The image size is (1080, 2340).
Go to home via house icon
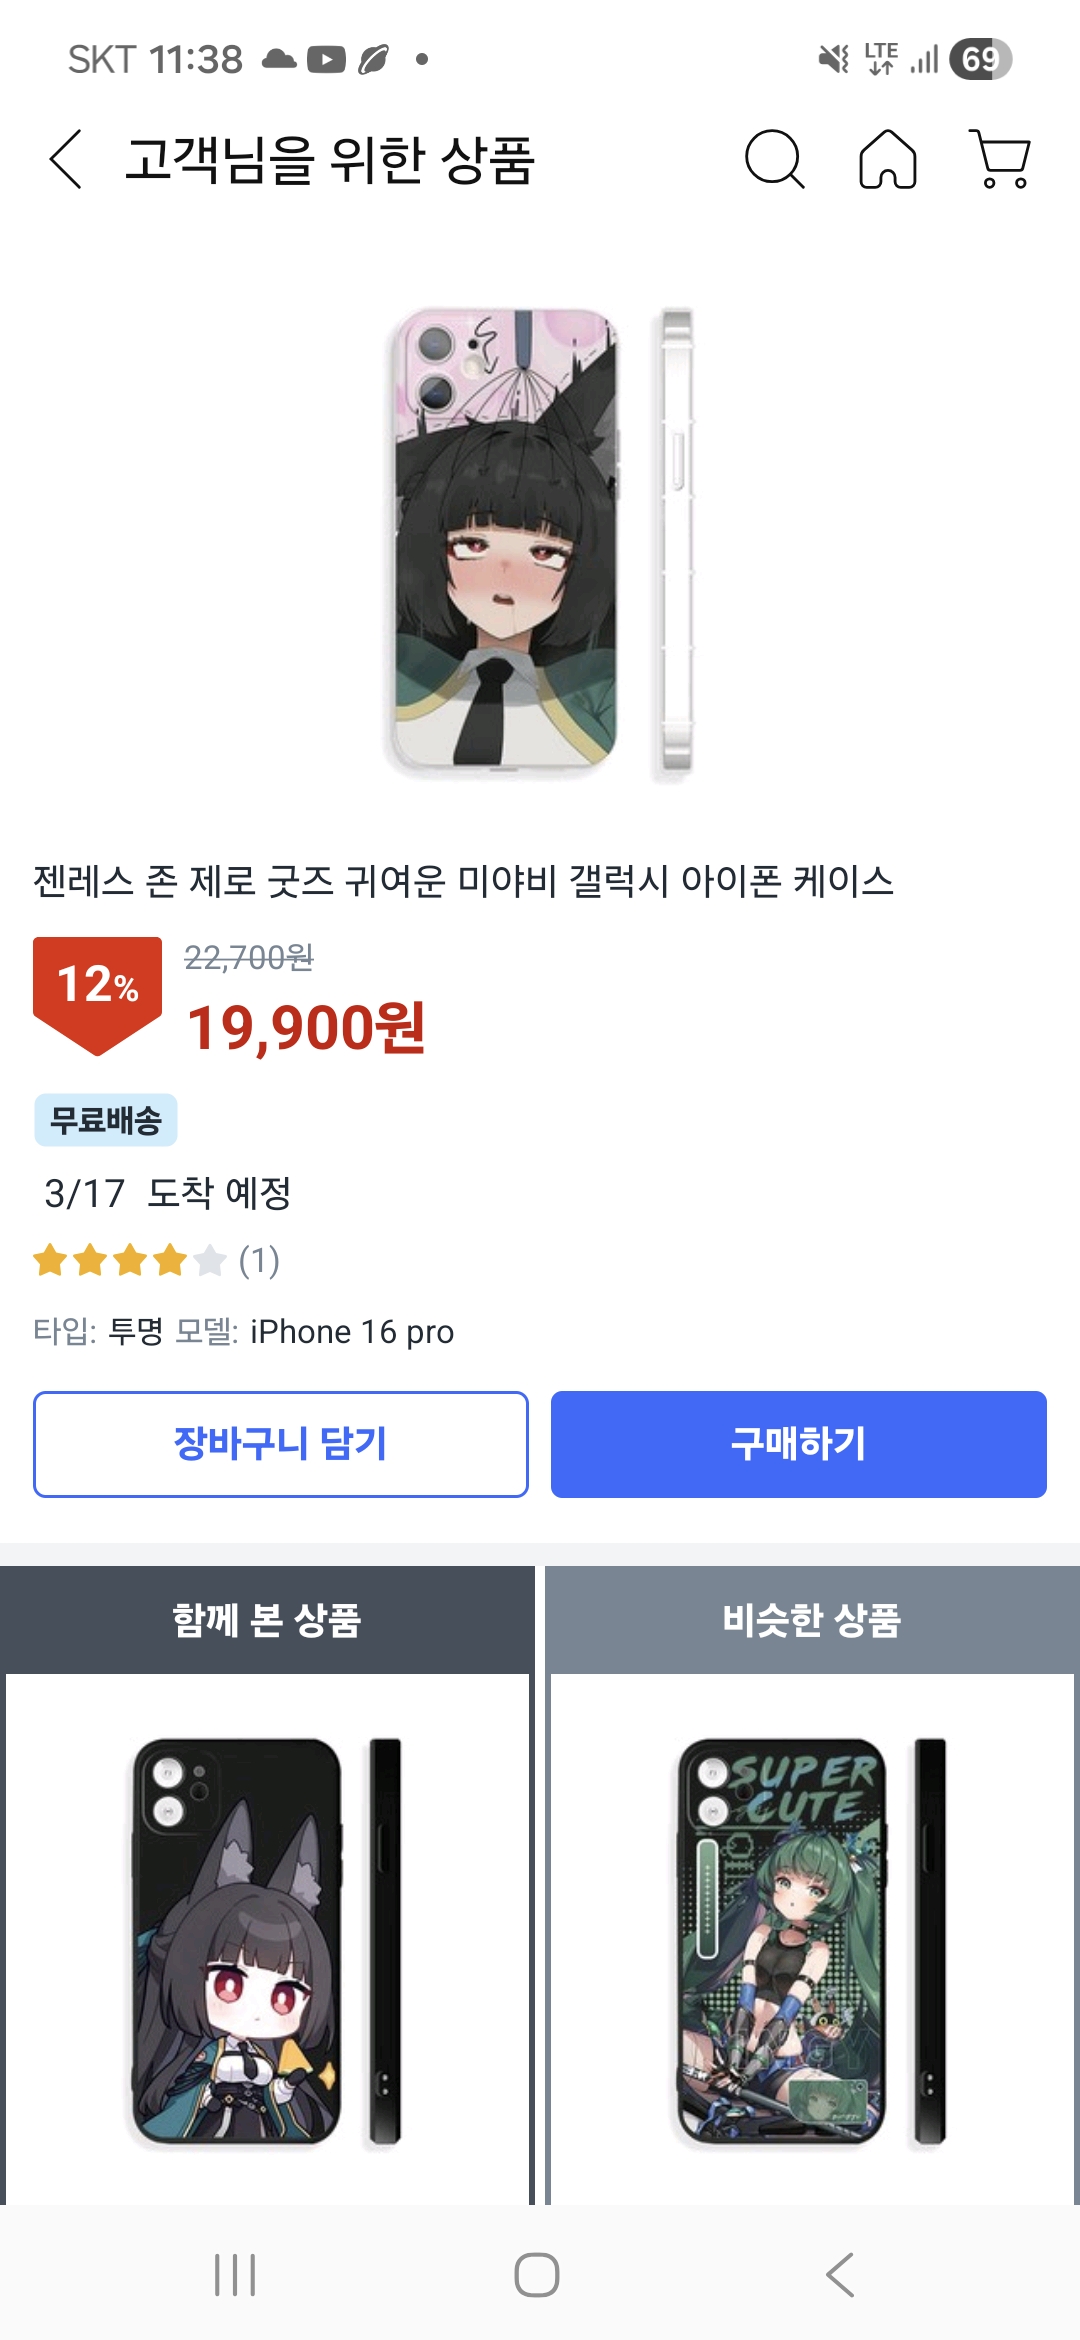click(x=888, y=160)
